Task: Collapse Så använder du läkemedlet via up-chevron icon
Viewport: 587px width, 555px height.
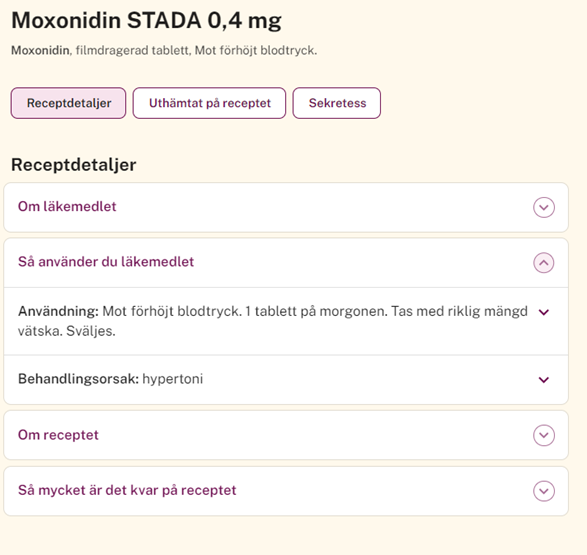Action: coord(544,263)
